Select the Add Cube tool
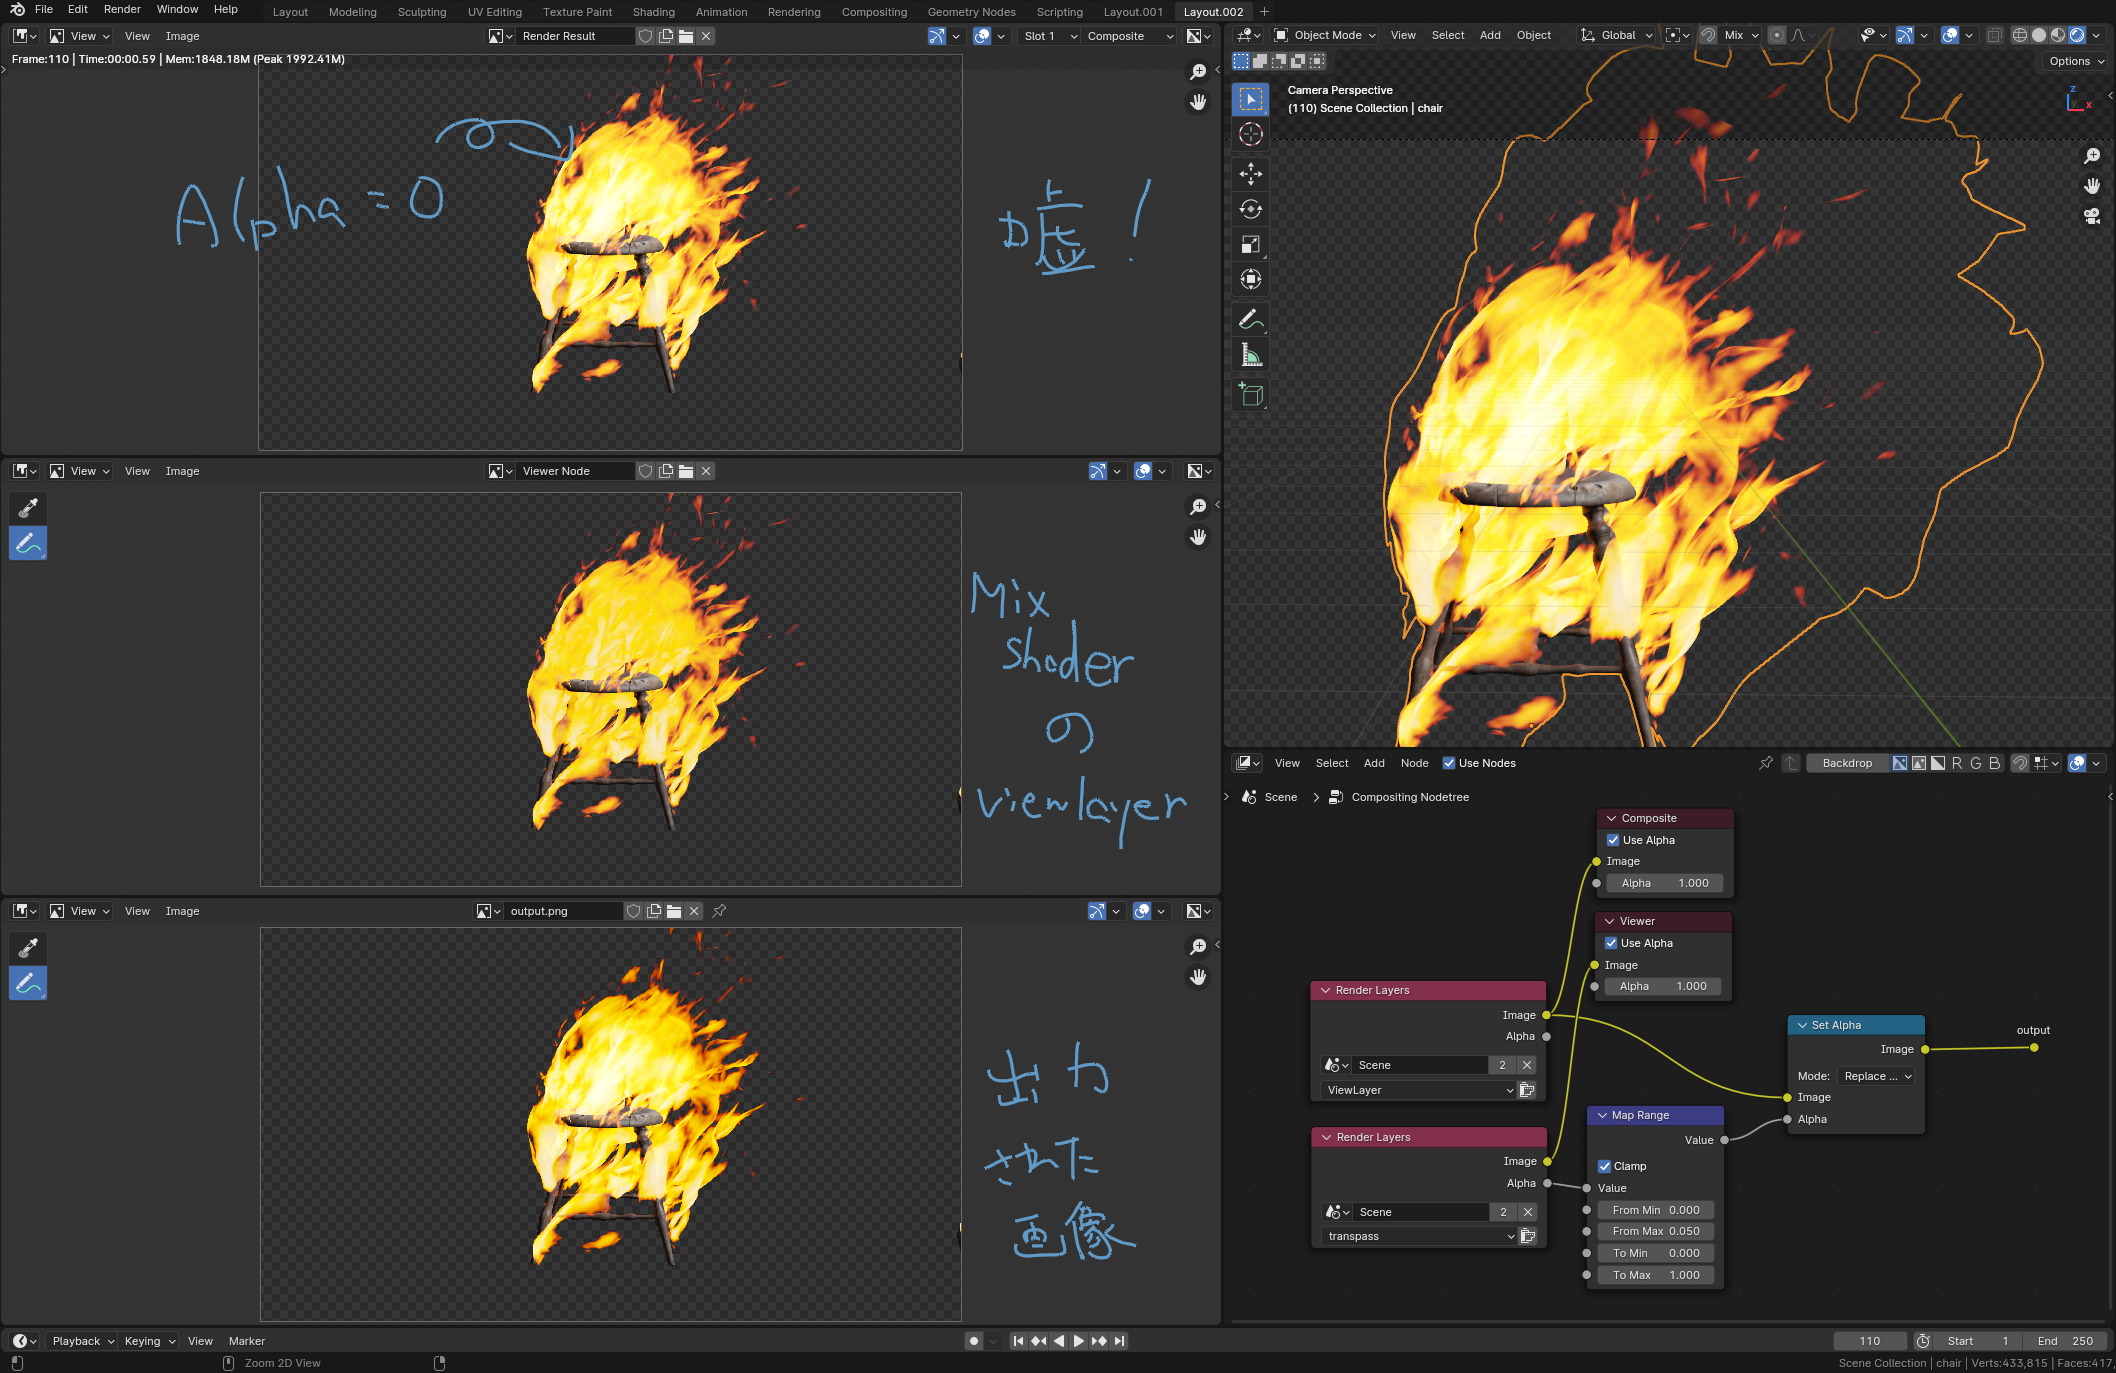The height and width of the screenshot is (1373, 2116). (1250, 395)
